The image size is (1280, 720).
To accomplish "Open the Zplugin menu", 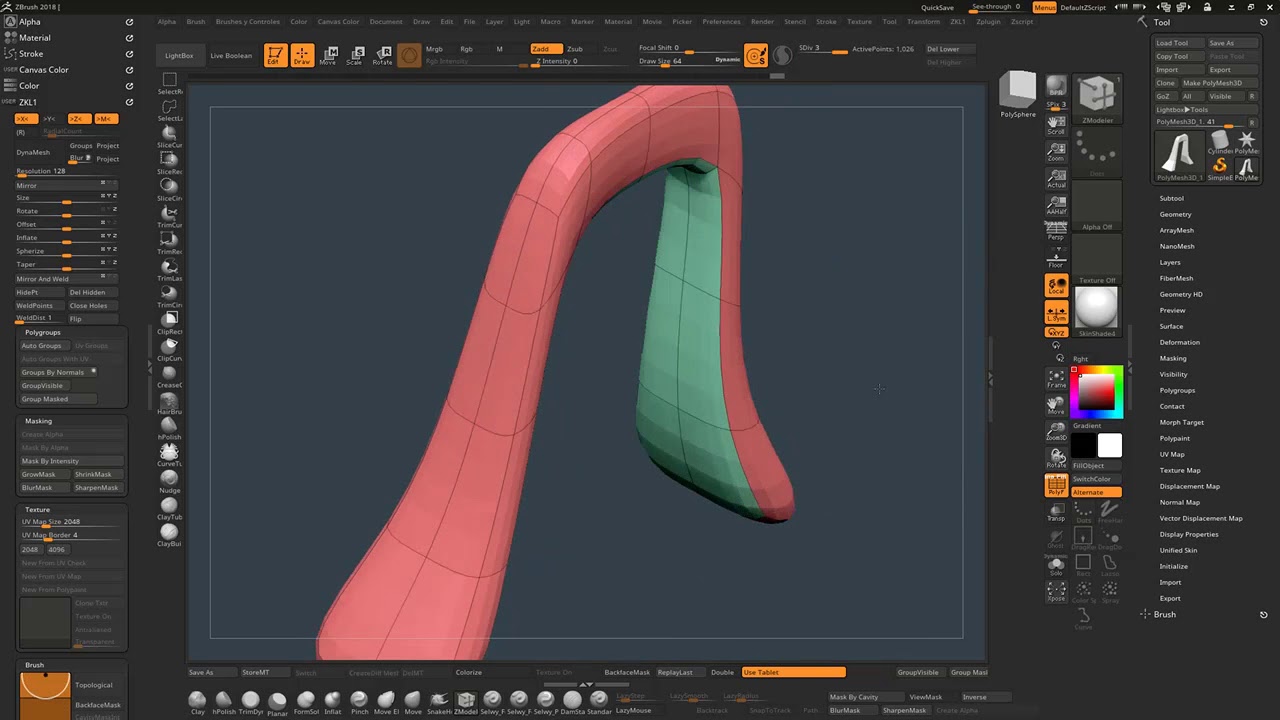I will pos(988,21).
